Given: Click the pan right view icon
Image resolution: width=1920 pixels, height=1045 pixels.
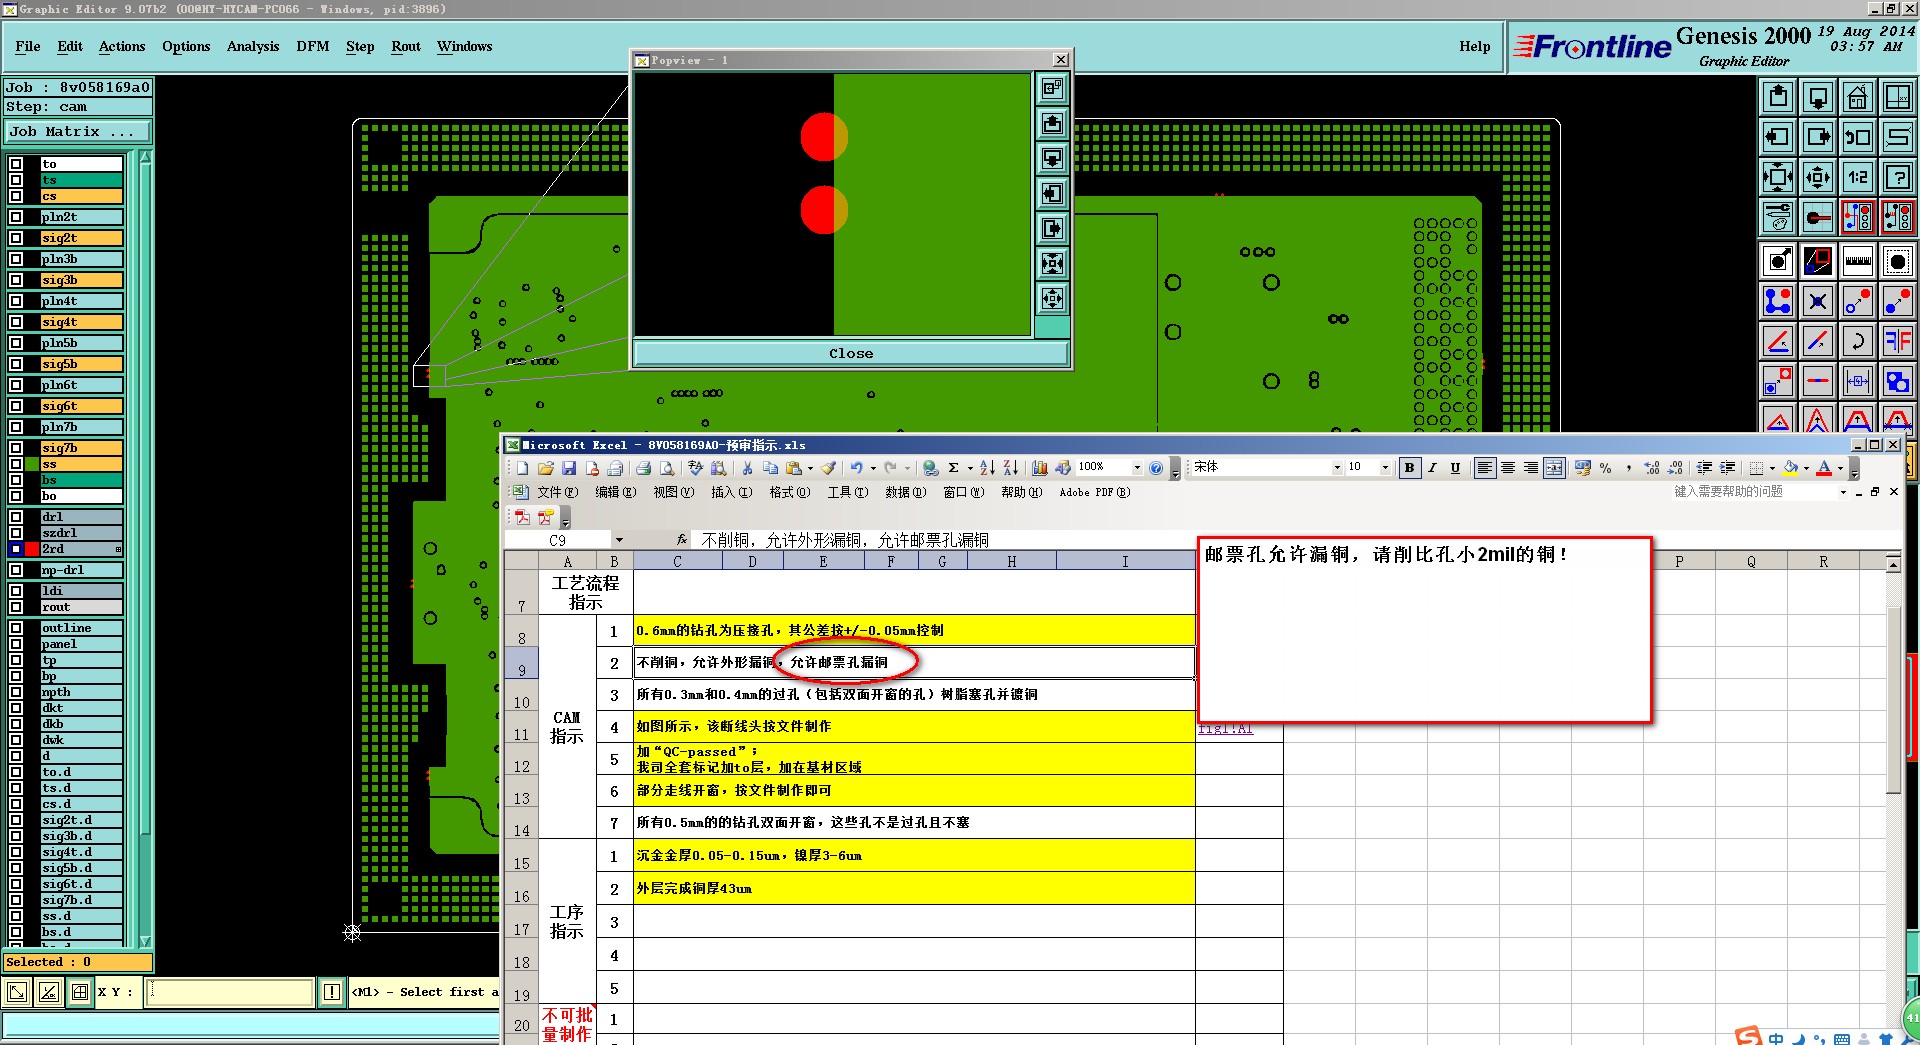Looking at the screenshot, I should [1818, 137].
